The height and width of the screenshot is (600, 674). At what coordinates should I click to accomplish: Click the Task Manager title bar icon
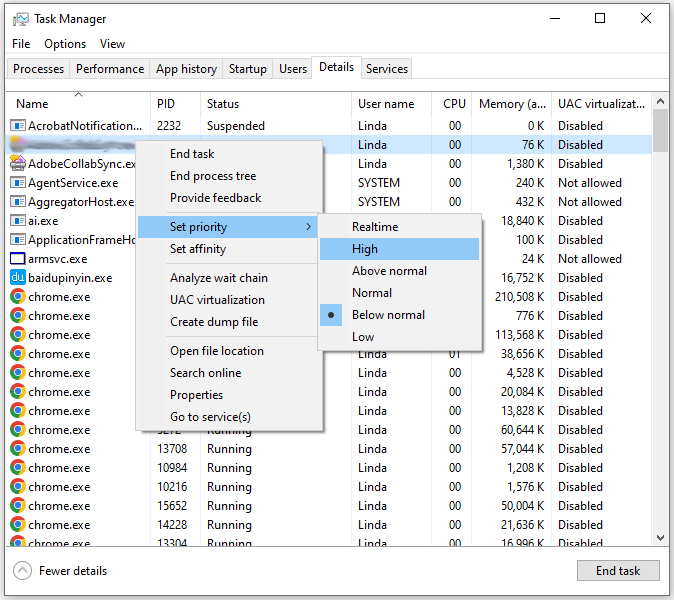20,19
